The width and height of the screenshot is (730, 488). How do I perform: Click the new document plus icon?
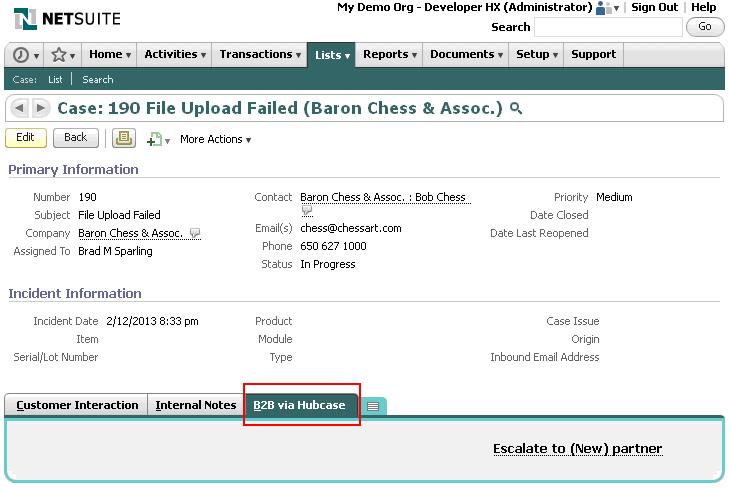(155, 139)
